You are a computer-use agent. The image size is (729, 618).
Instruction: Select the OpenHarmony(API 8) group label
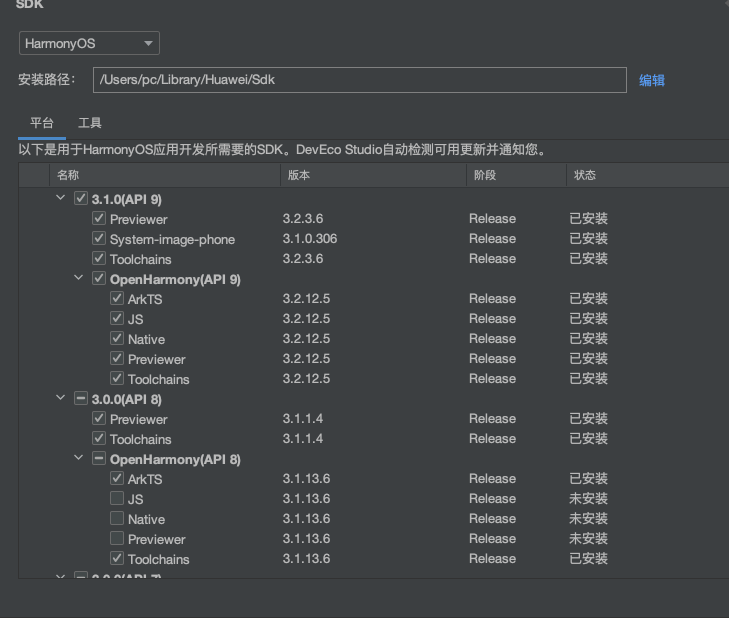pos(175,459)
